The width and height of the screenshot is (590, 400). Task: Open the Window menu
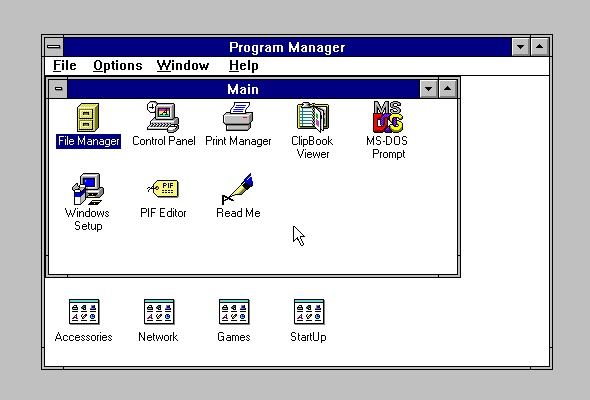pos(183,65)
